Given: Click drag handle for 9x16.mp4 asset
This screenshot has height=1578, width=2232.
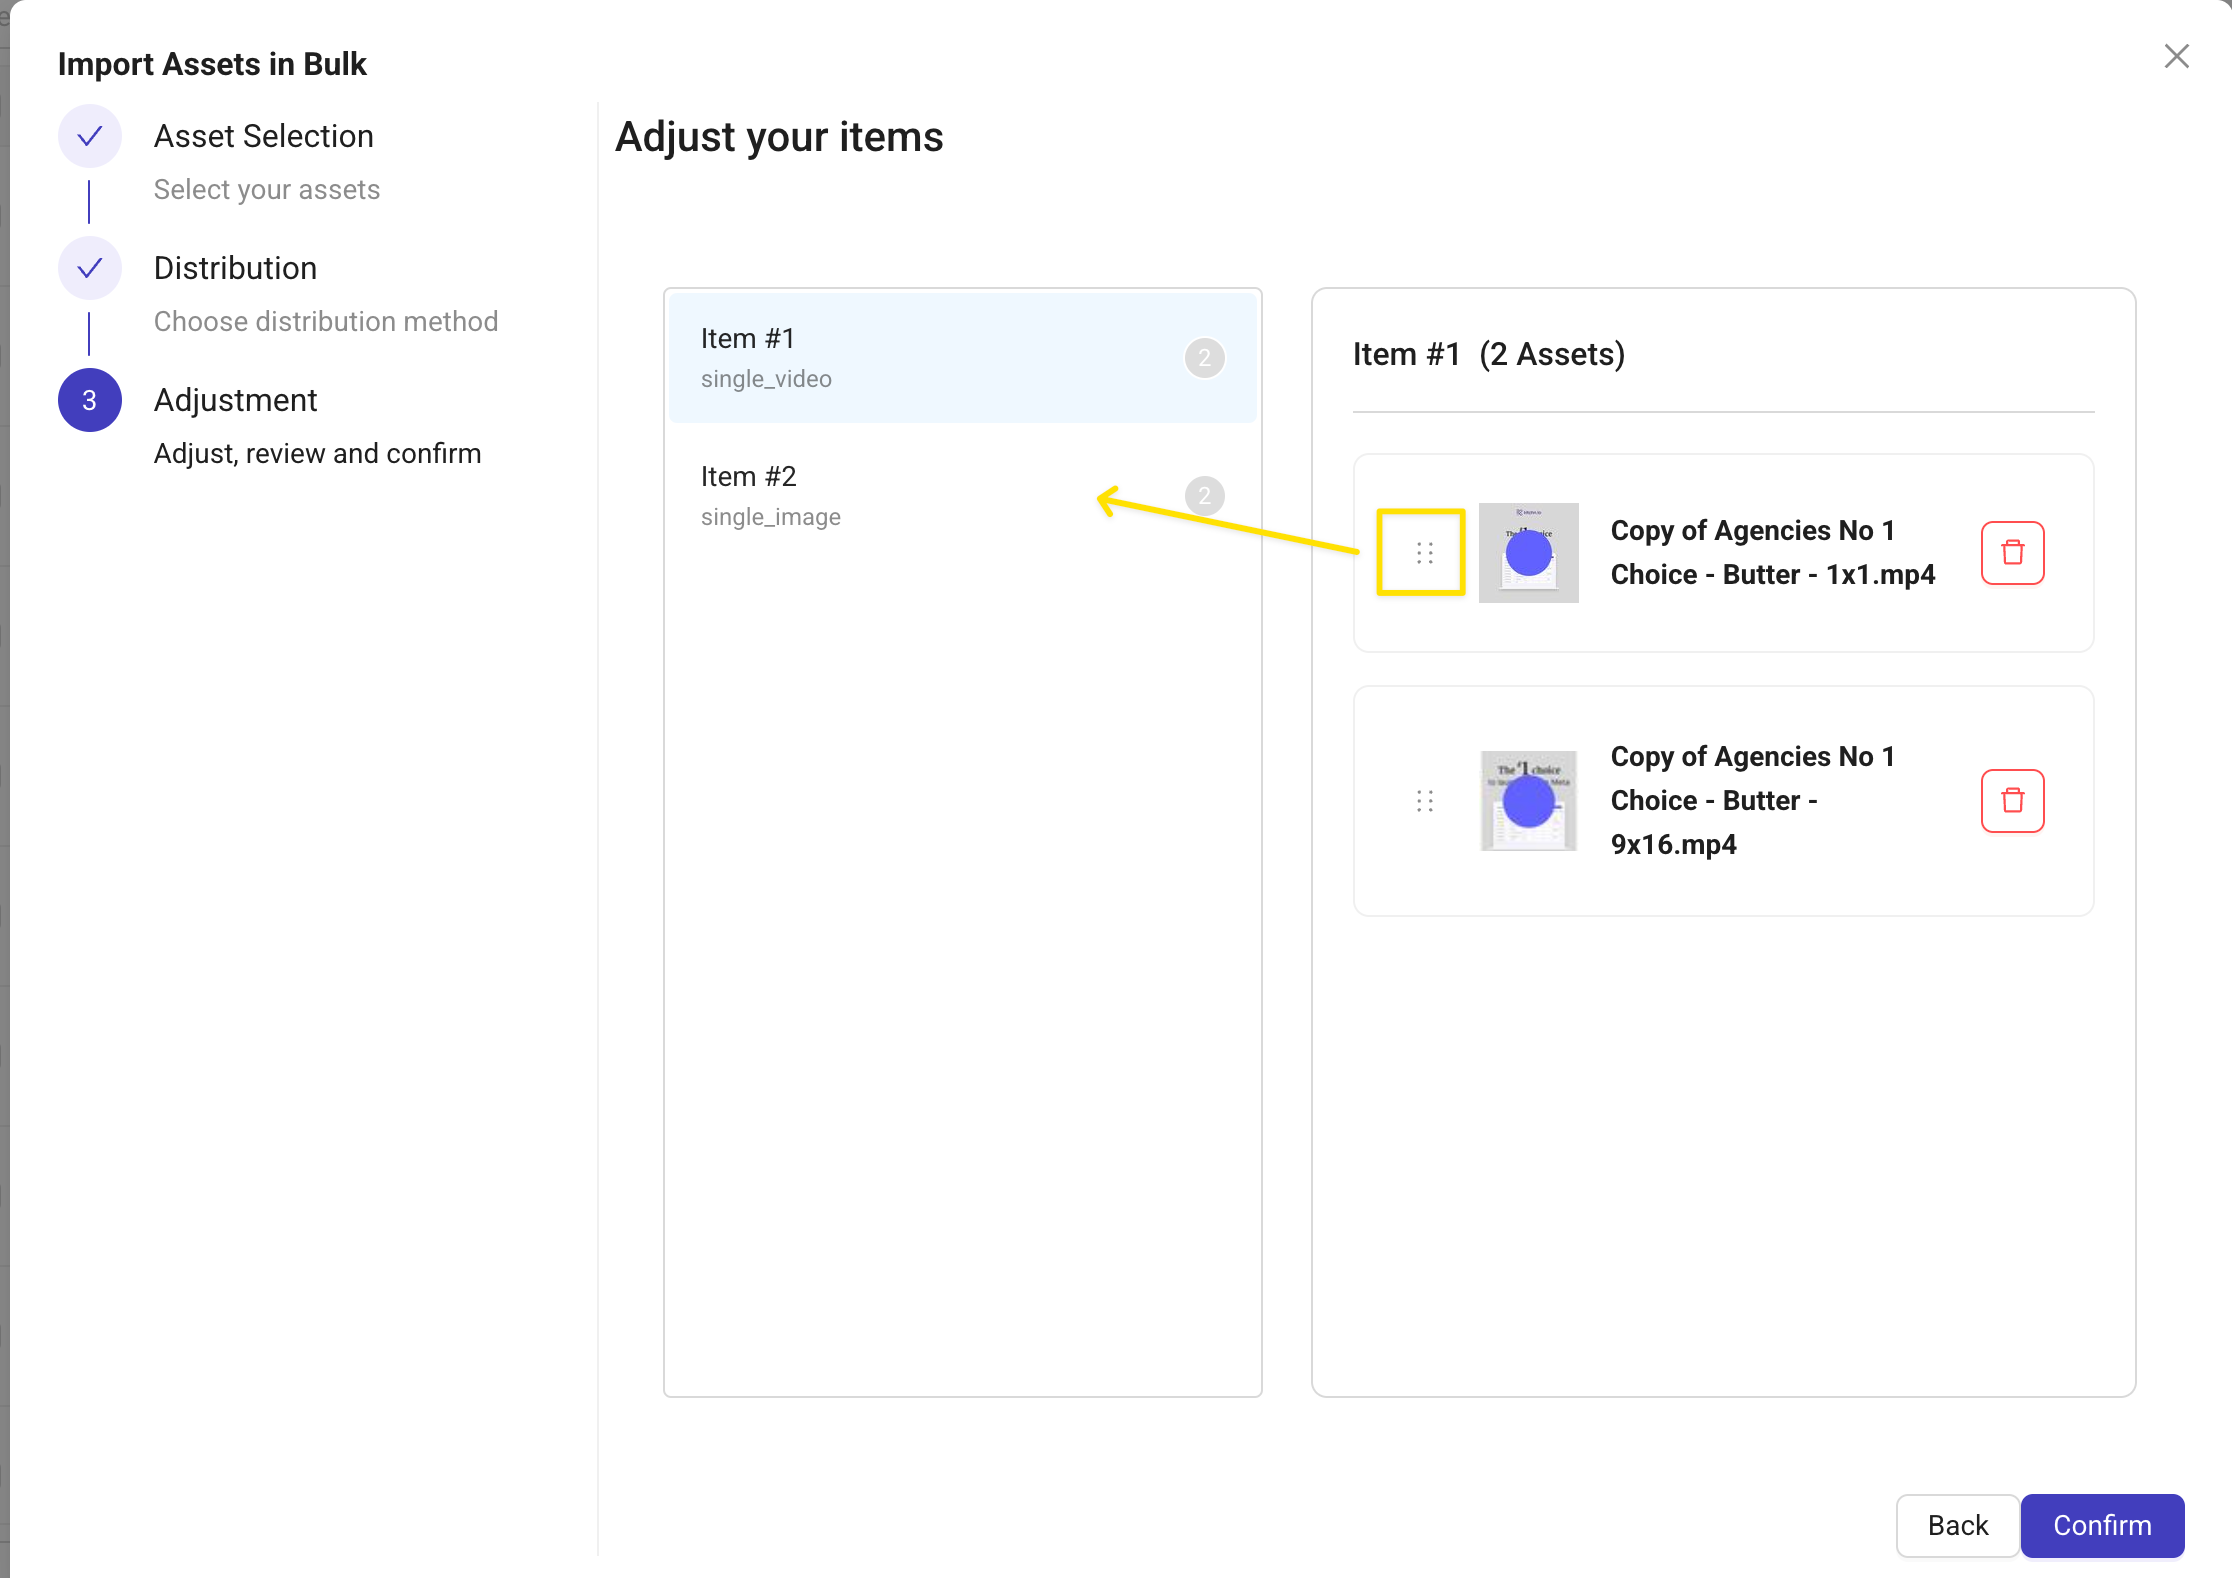Looking at the screenshot, I should (x=1424, y=801).
